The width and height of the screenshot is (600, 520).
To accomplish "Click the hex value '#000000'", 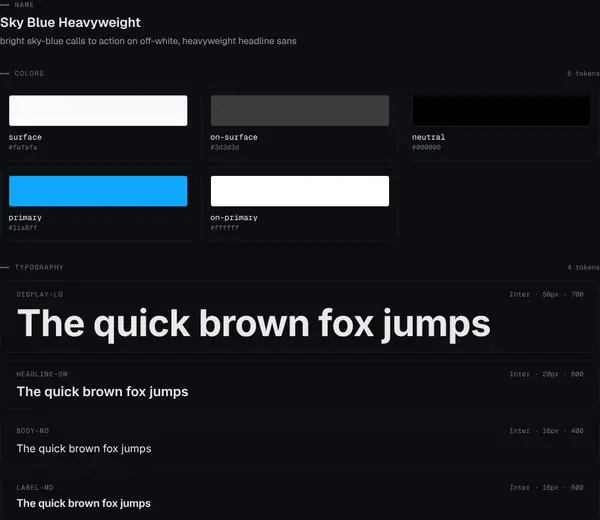I will click(x=426, y=147).
